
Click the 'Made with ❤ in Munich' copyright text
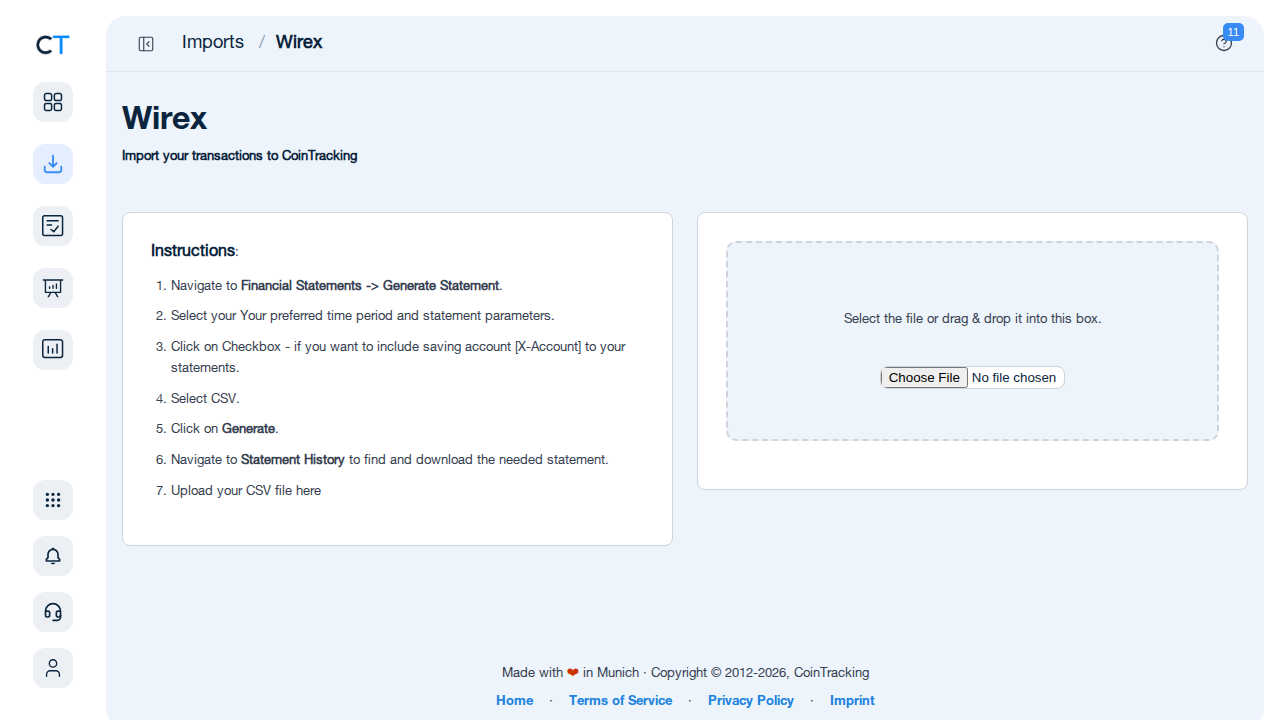click(x=686, y=673)
